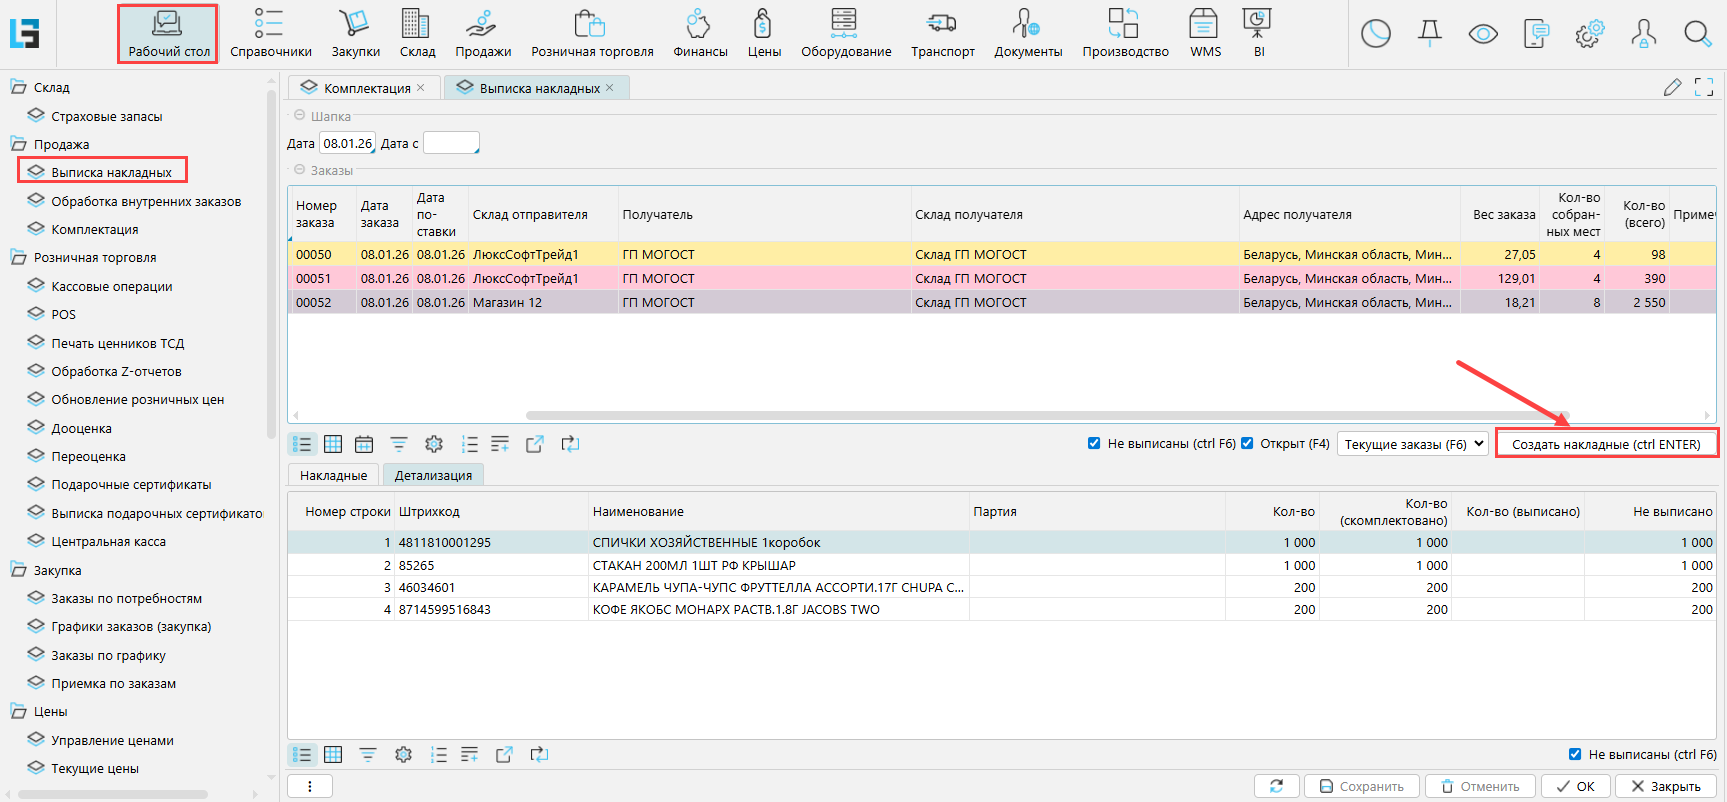Viewport: 1727px width, 802px height.
Task: Click the 'Дата с' input field
Action: coord(450,144)
